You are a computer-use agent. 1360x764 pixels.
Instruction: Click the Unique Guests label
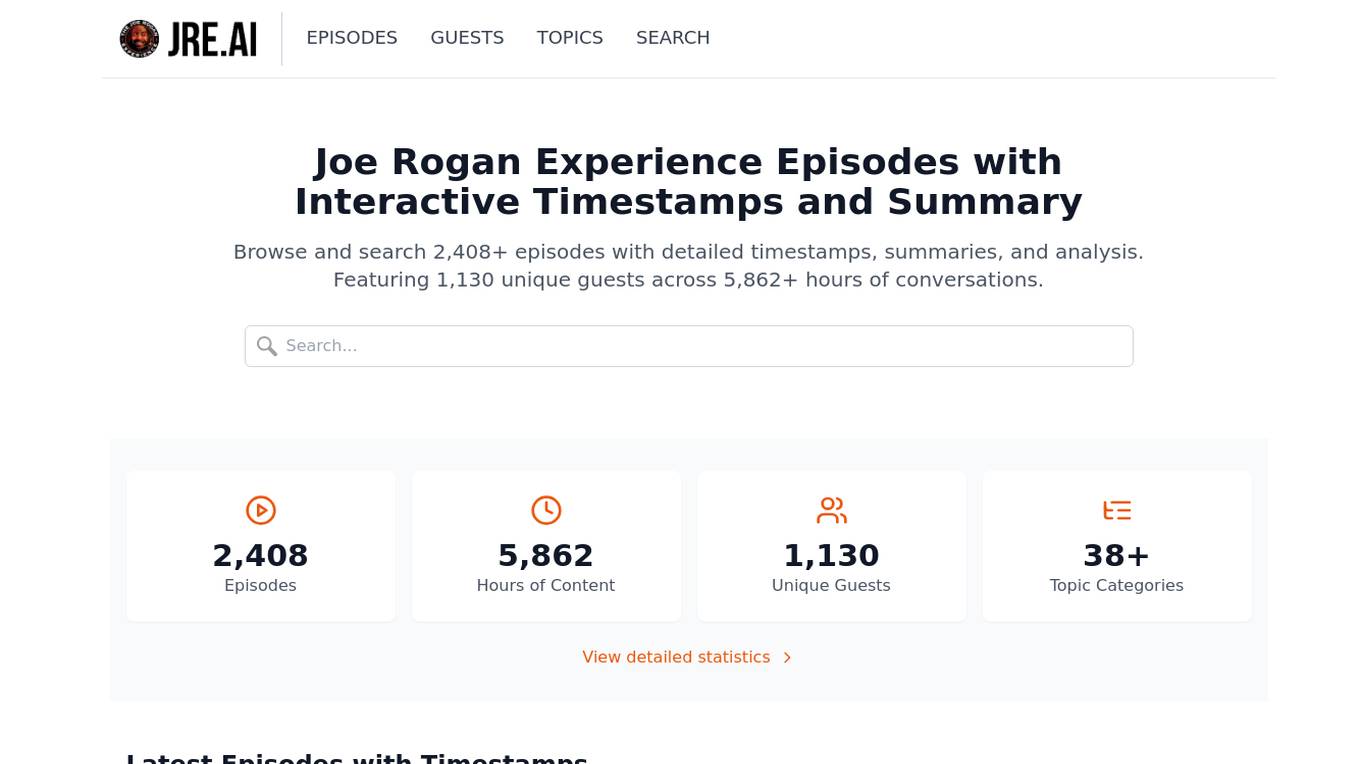pos(831,585)
